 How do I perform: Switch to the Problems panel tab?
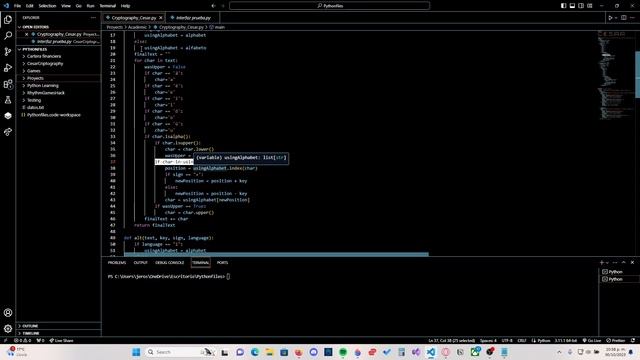[117, 263]
